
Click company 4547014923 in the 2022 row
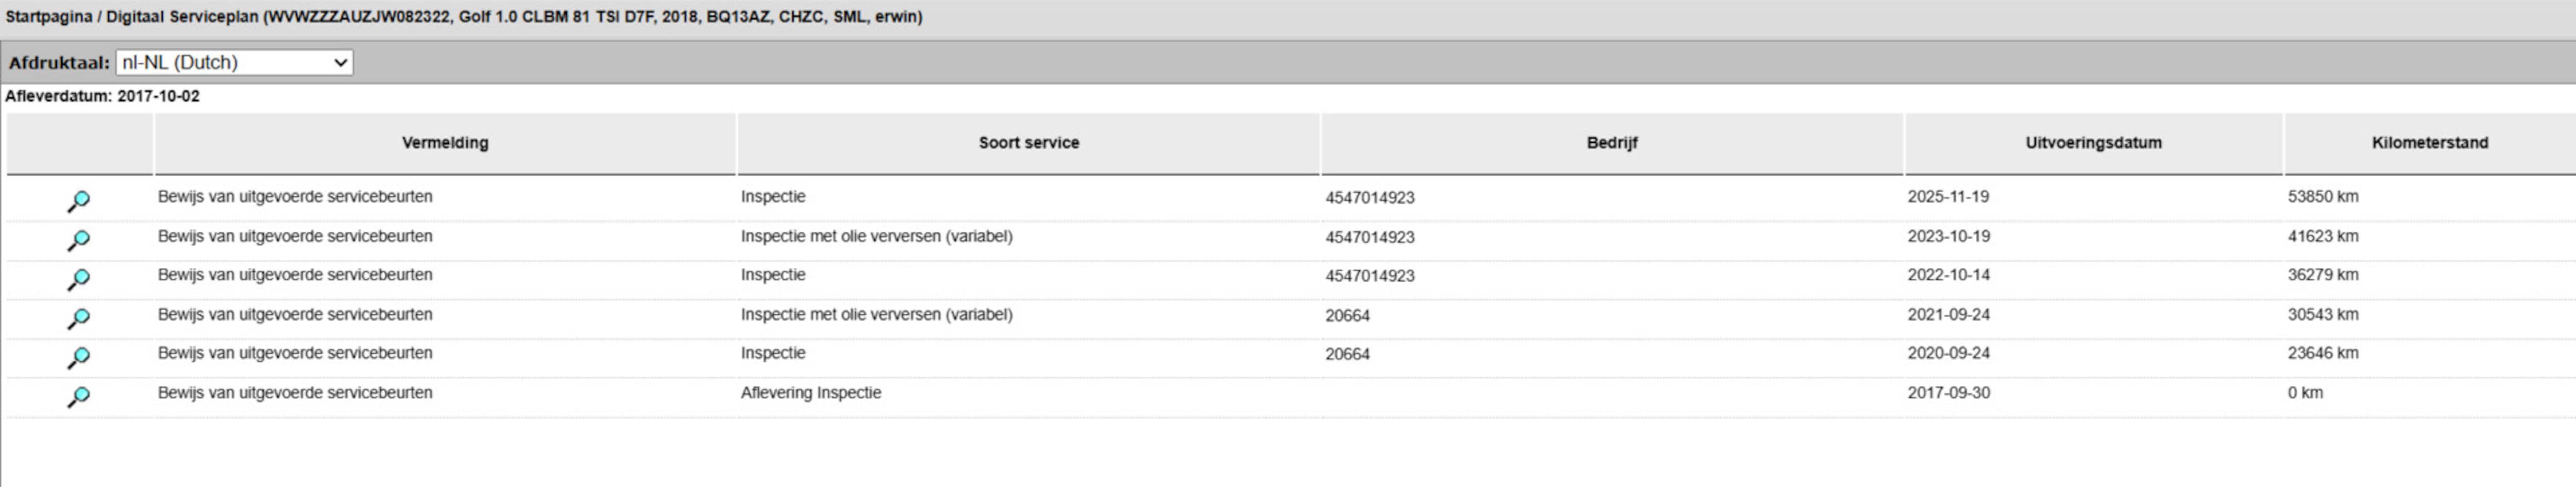[x=1369, y=276]
